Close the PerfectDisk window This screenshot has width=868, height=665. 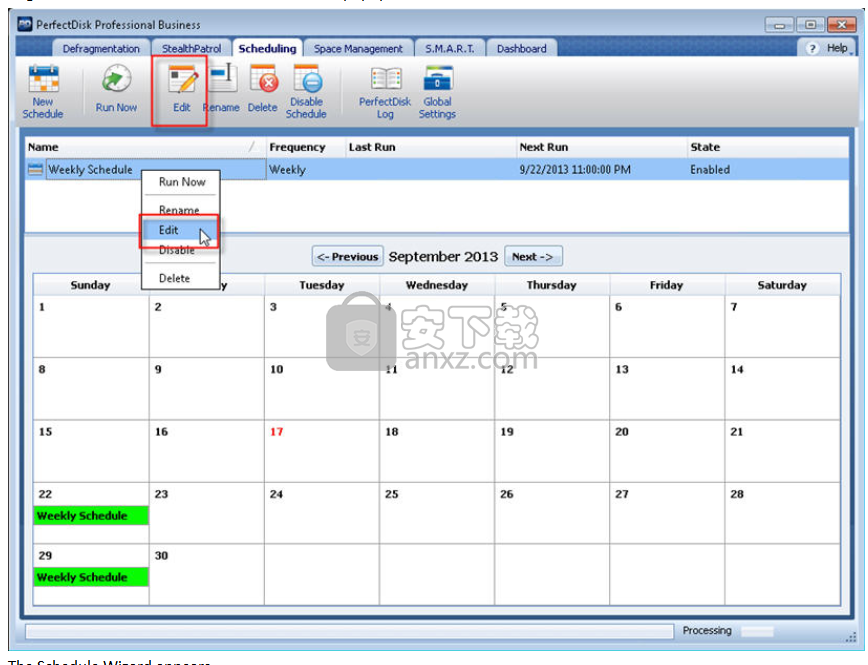(x=842, y=25)
